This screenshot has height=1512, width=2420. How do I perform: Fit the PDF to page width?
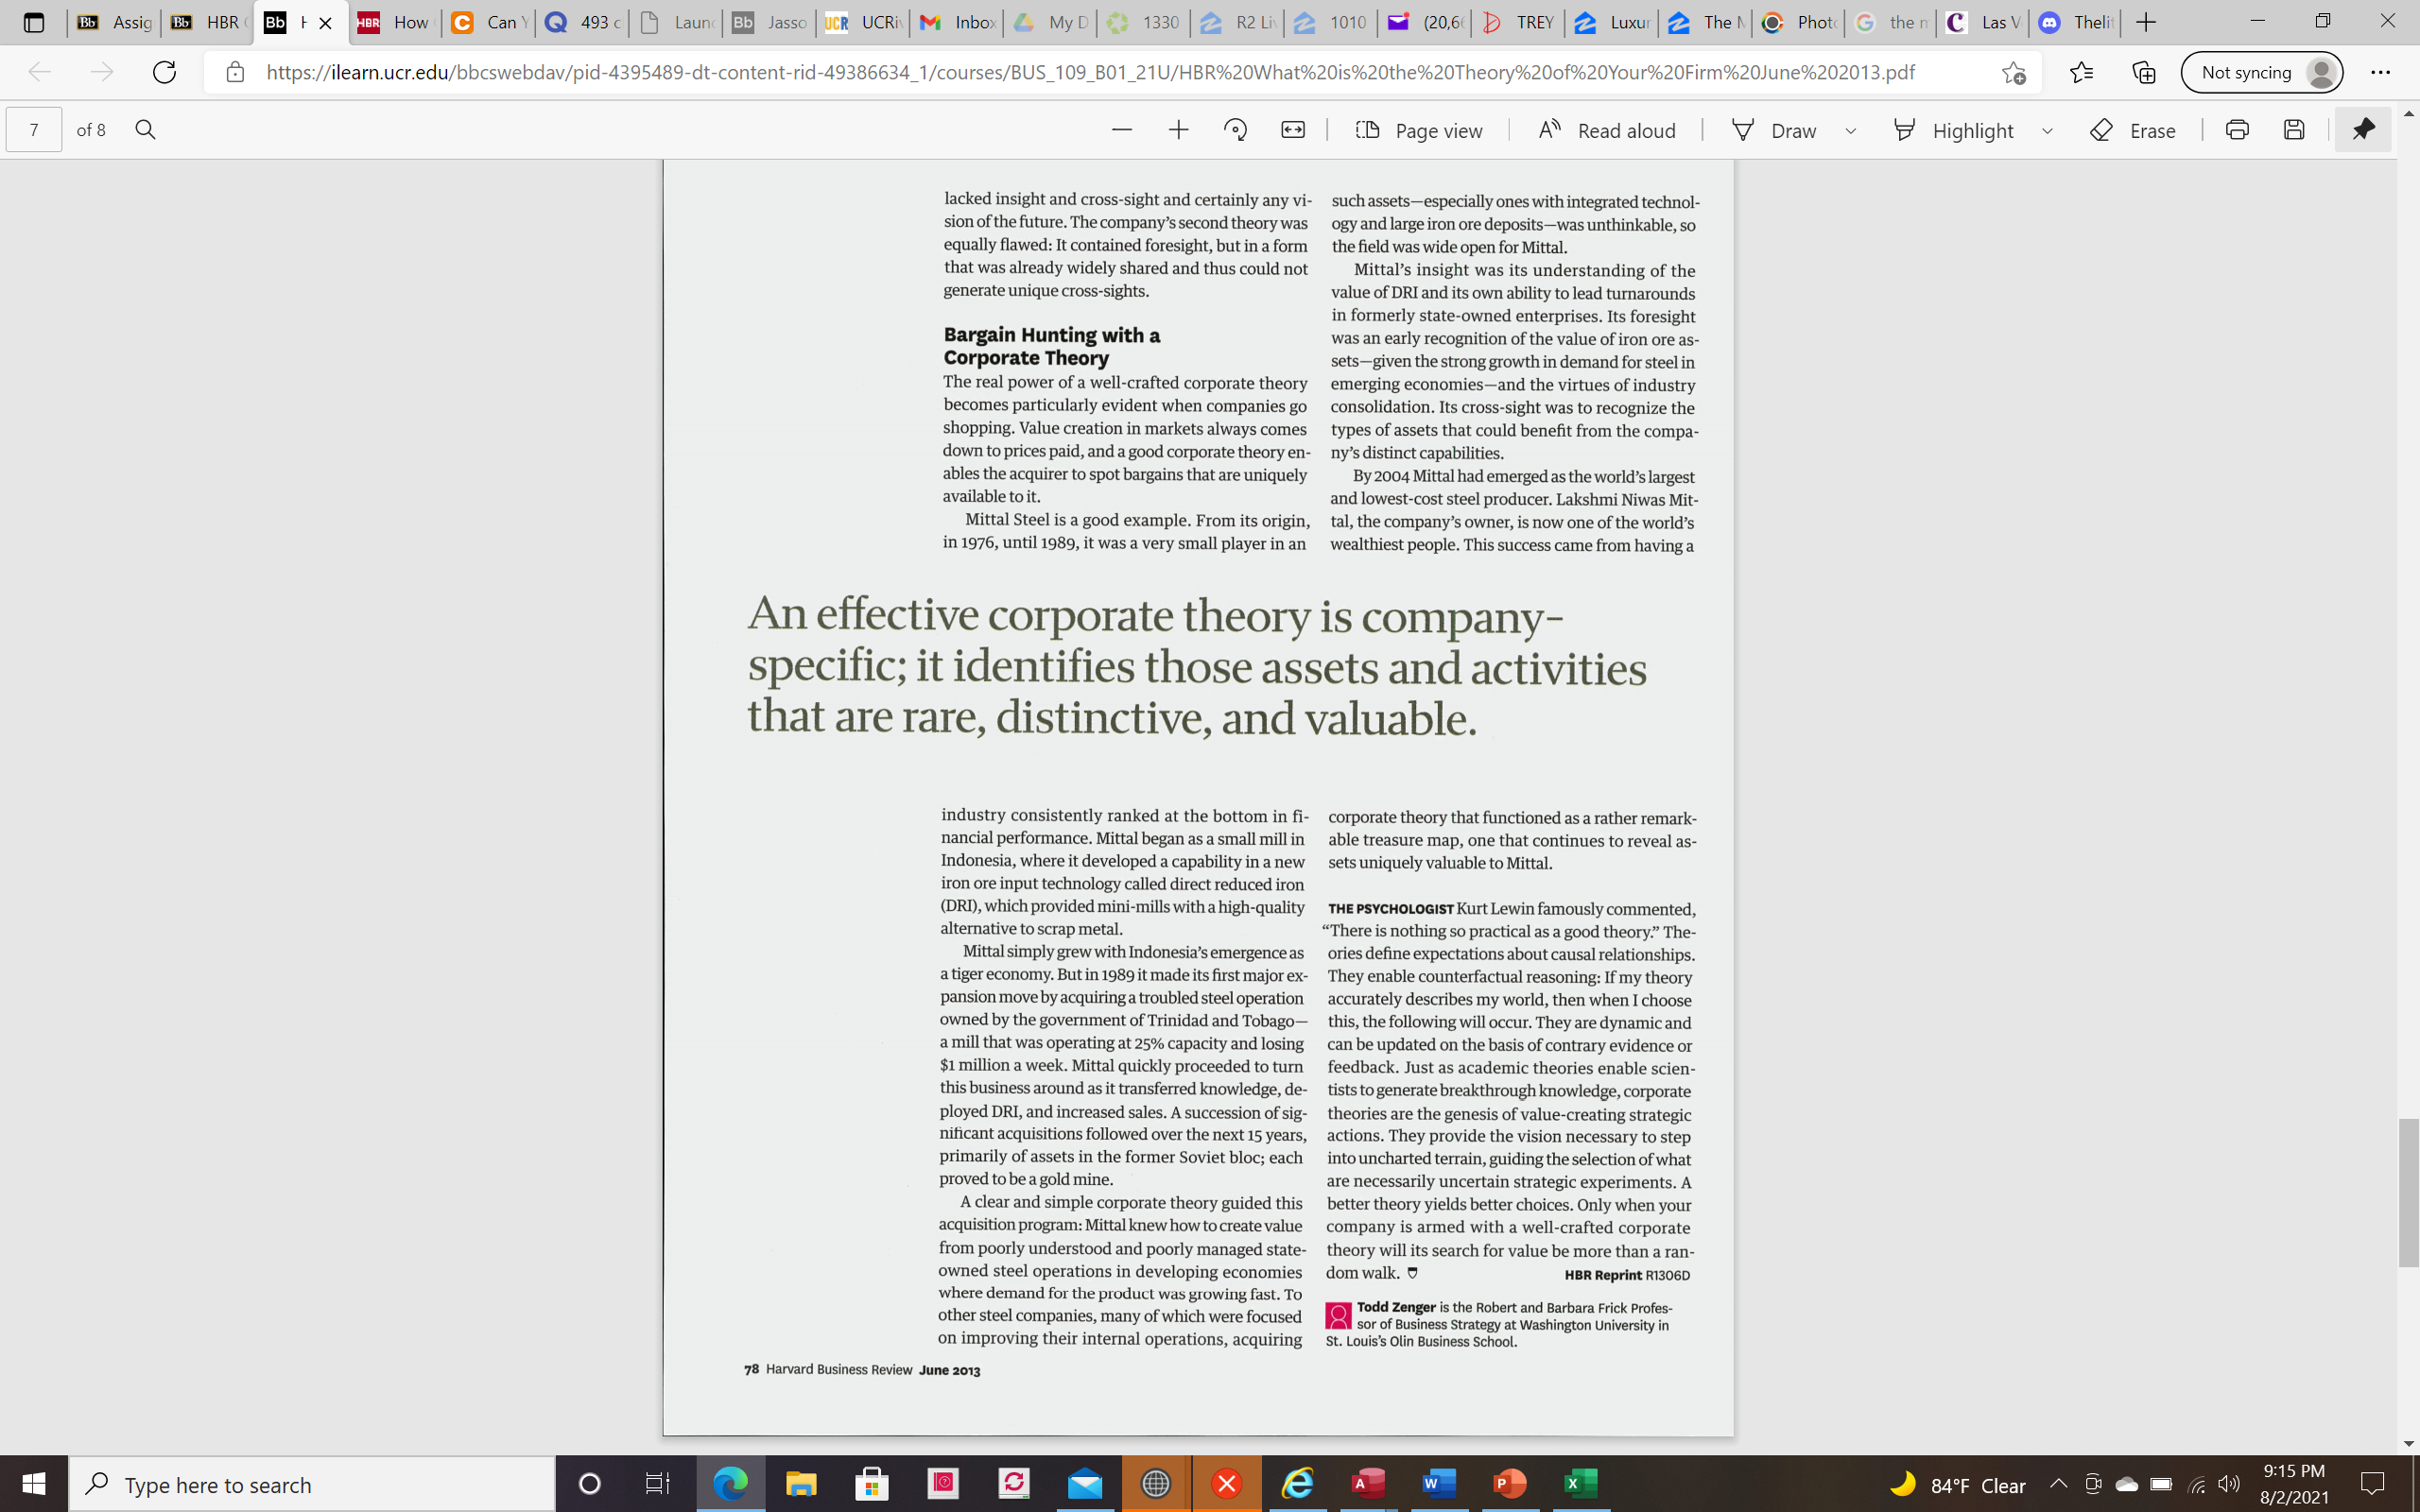pos(1293,130)
